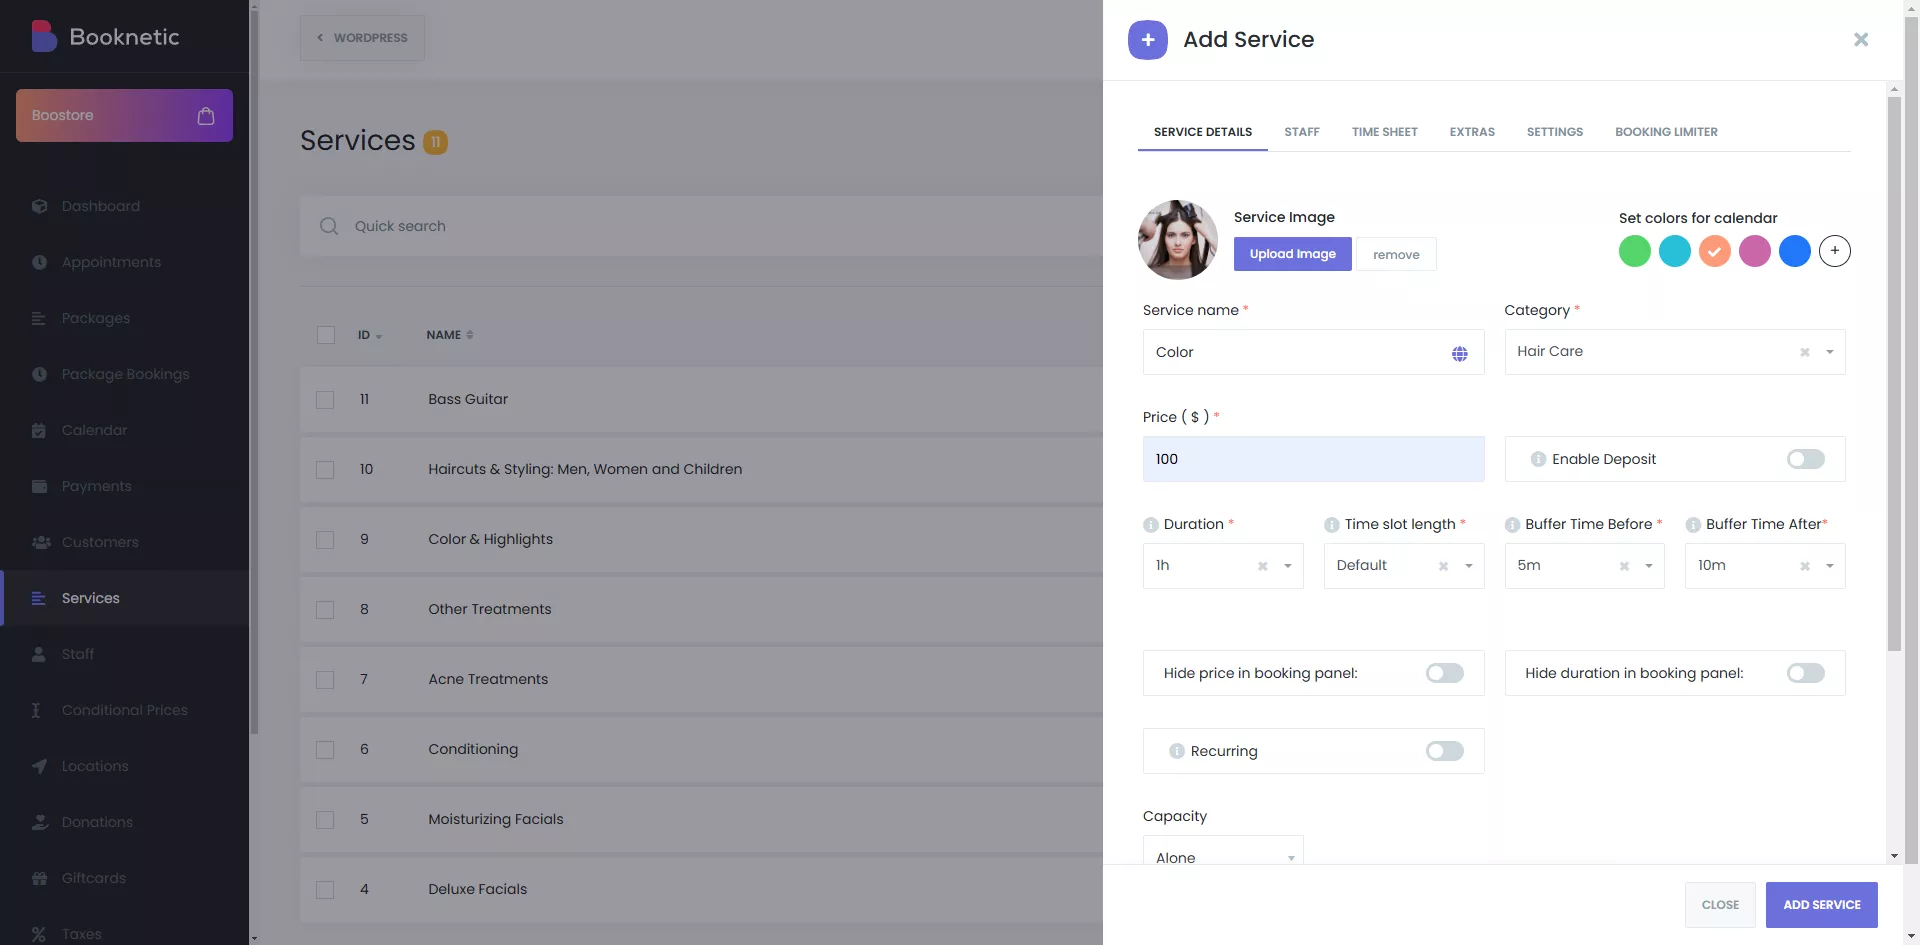
Task: Expand the Buffer Time After dropdown
Action: (1829, 566)
